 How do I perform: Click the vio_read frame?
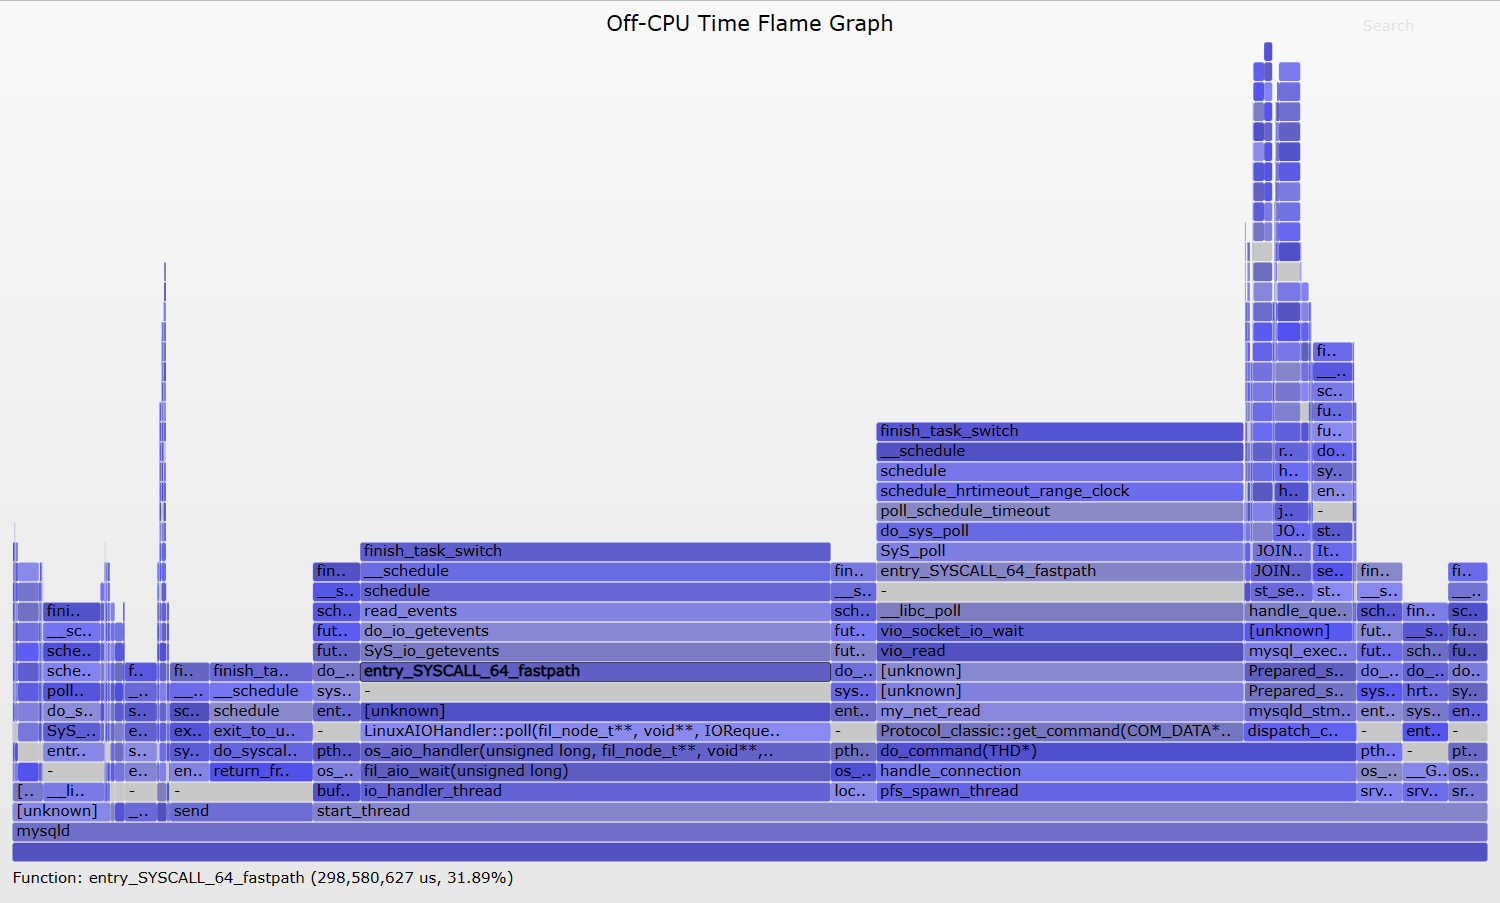coord(1060,651)
